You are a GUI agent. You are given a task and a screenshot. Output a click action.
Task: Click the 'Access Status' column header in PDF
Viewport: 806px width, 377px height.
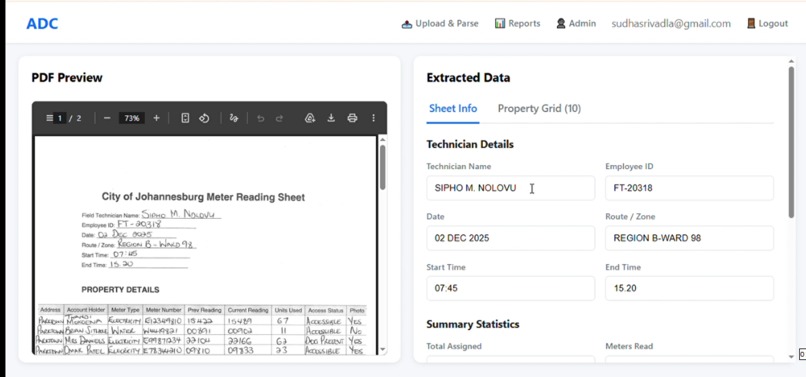[x=325, y=310]
